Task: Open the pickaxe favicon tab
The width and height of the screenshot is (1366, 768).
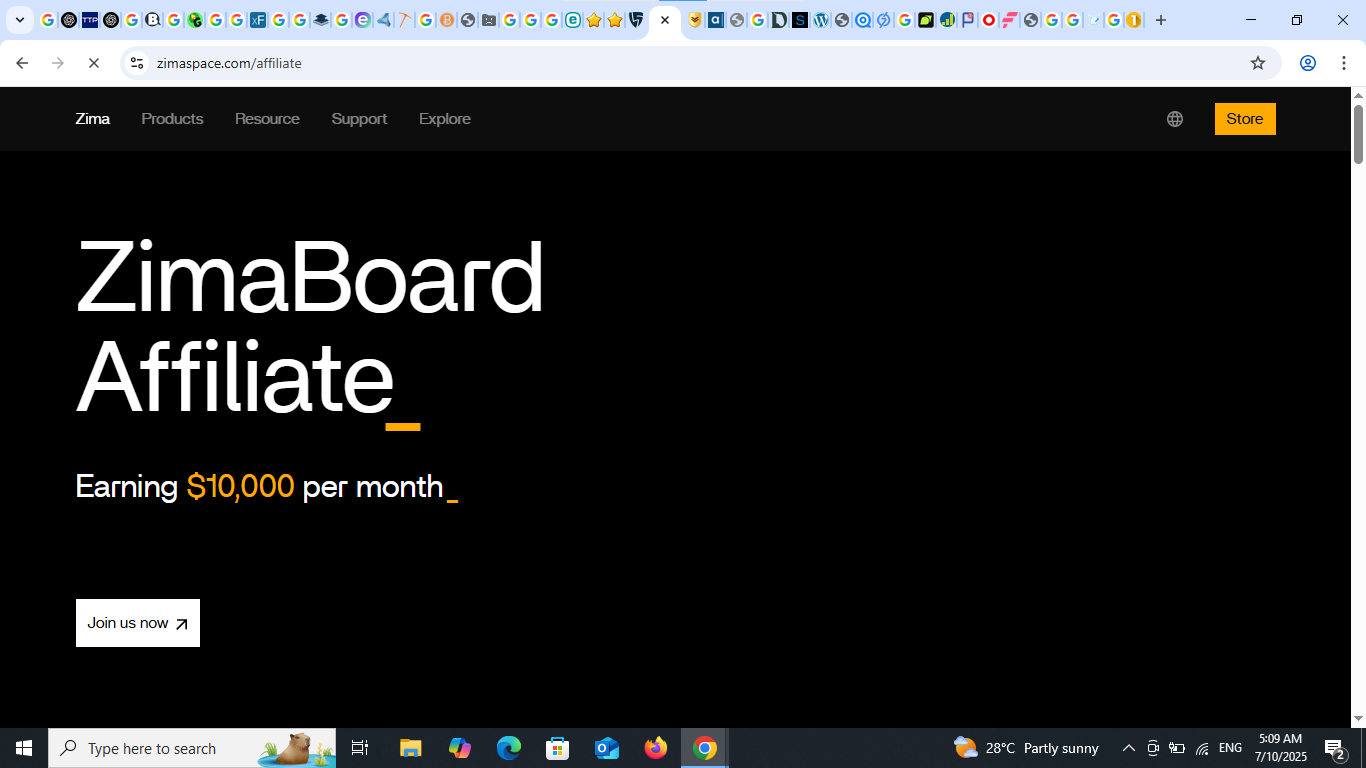Action: [x=405, y=20]
